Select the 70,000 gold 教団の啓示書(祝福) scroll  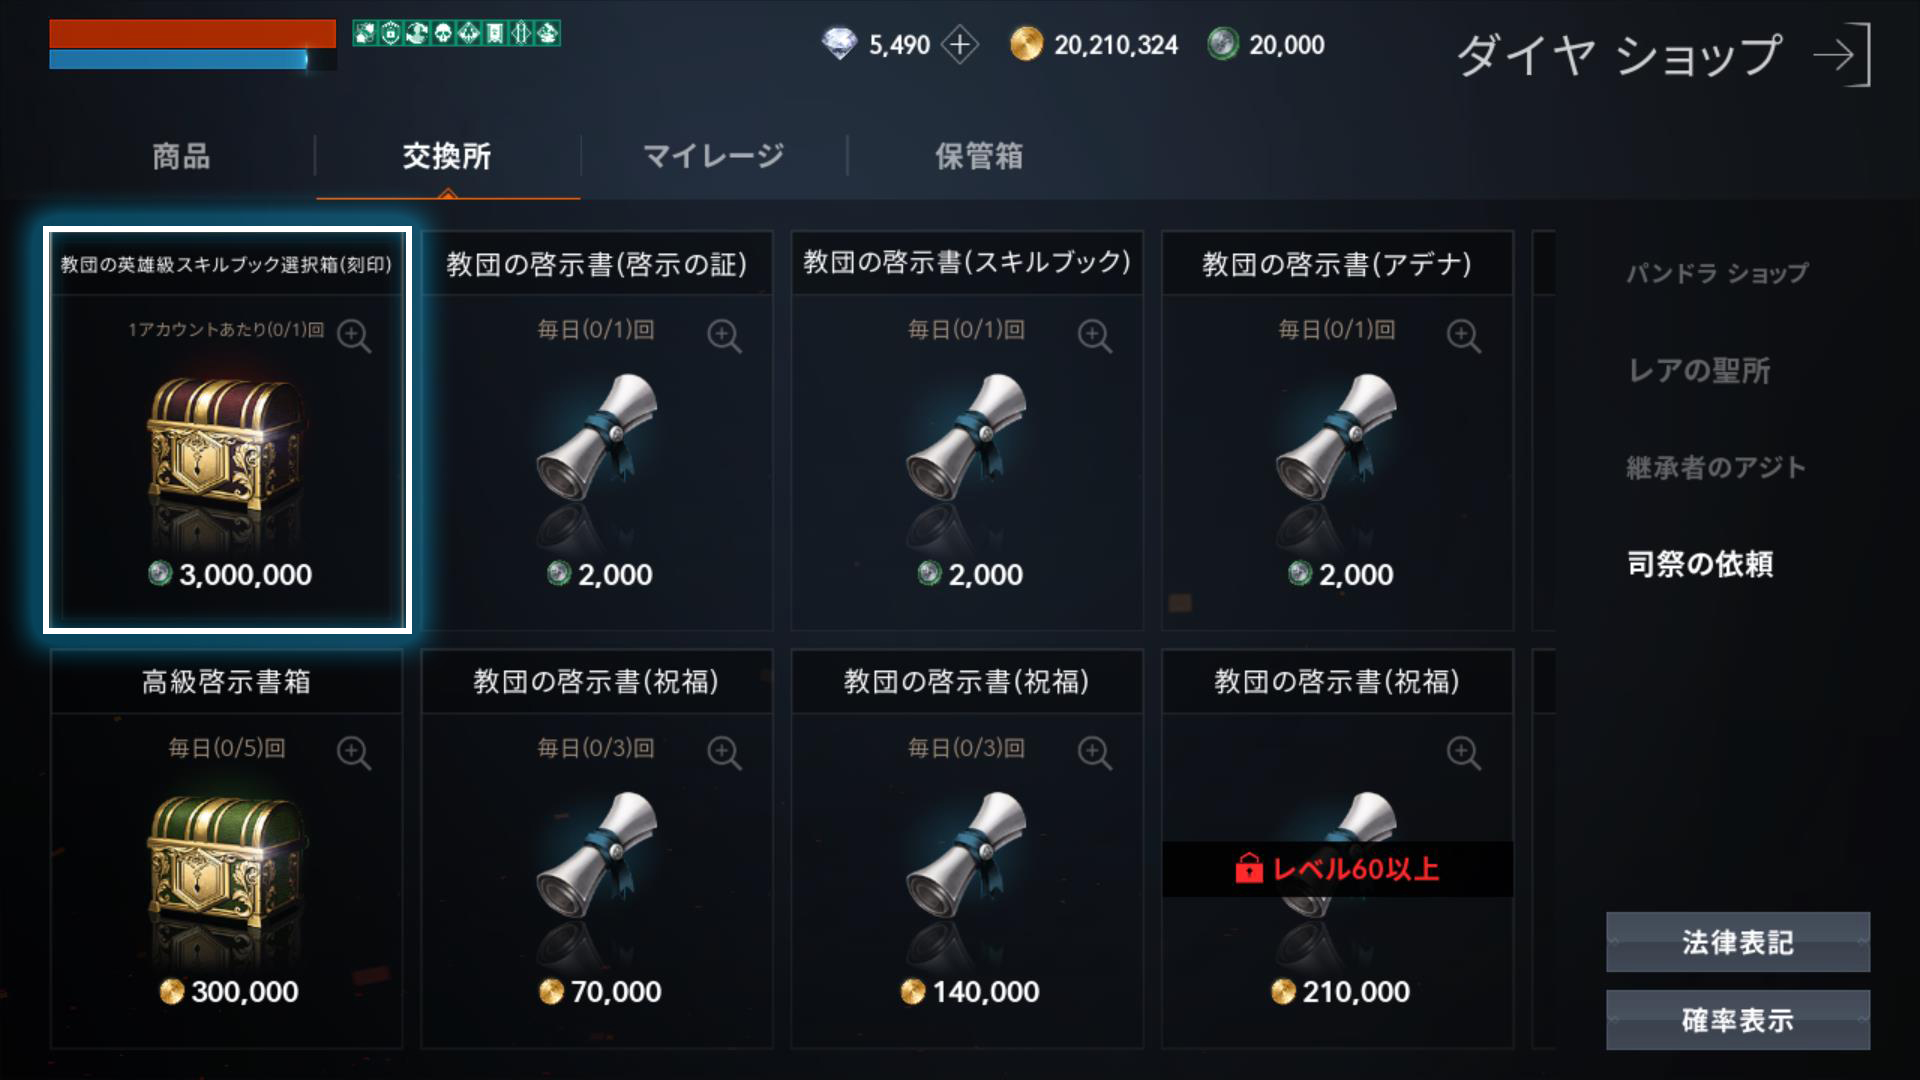click(597, 849)
